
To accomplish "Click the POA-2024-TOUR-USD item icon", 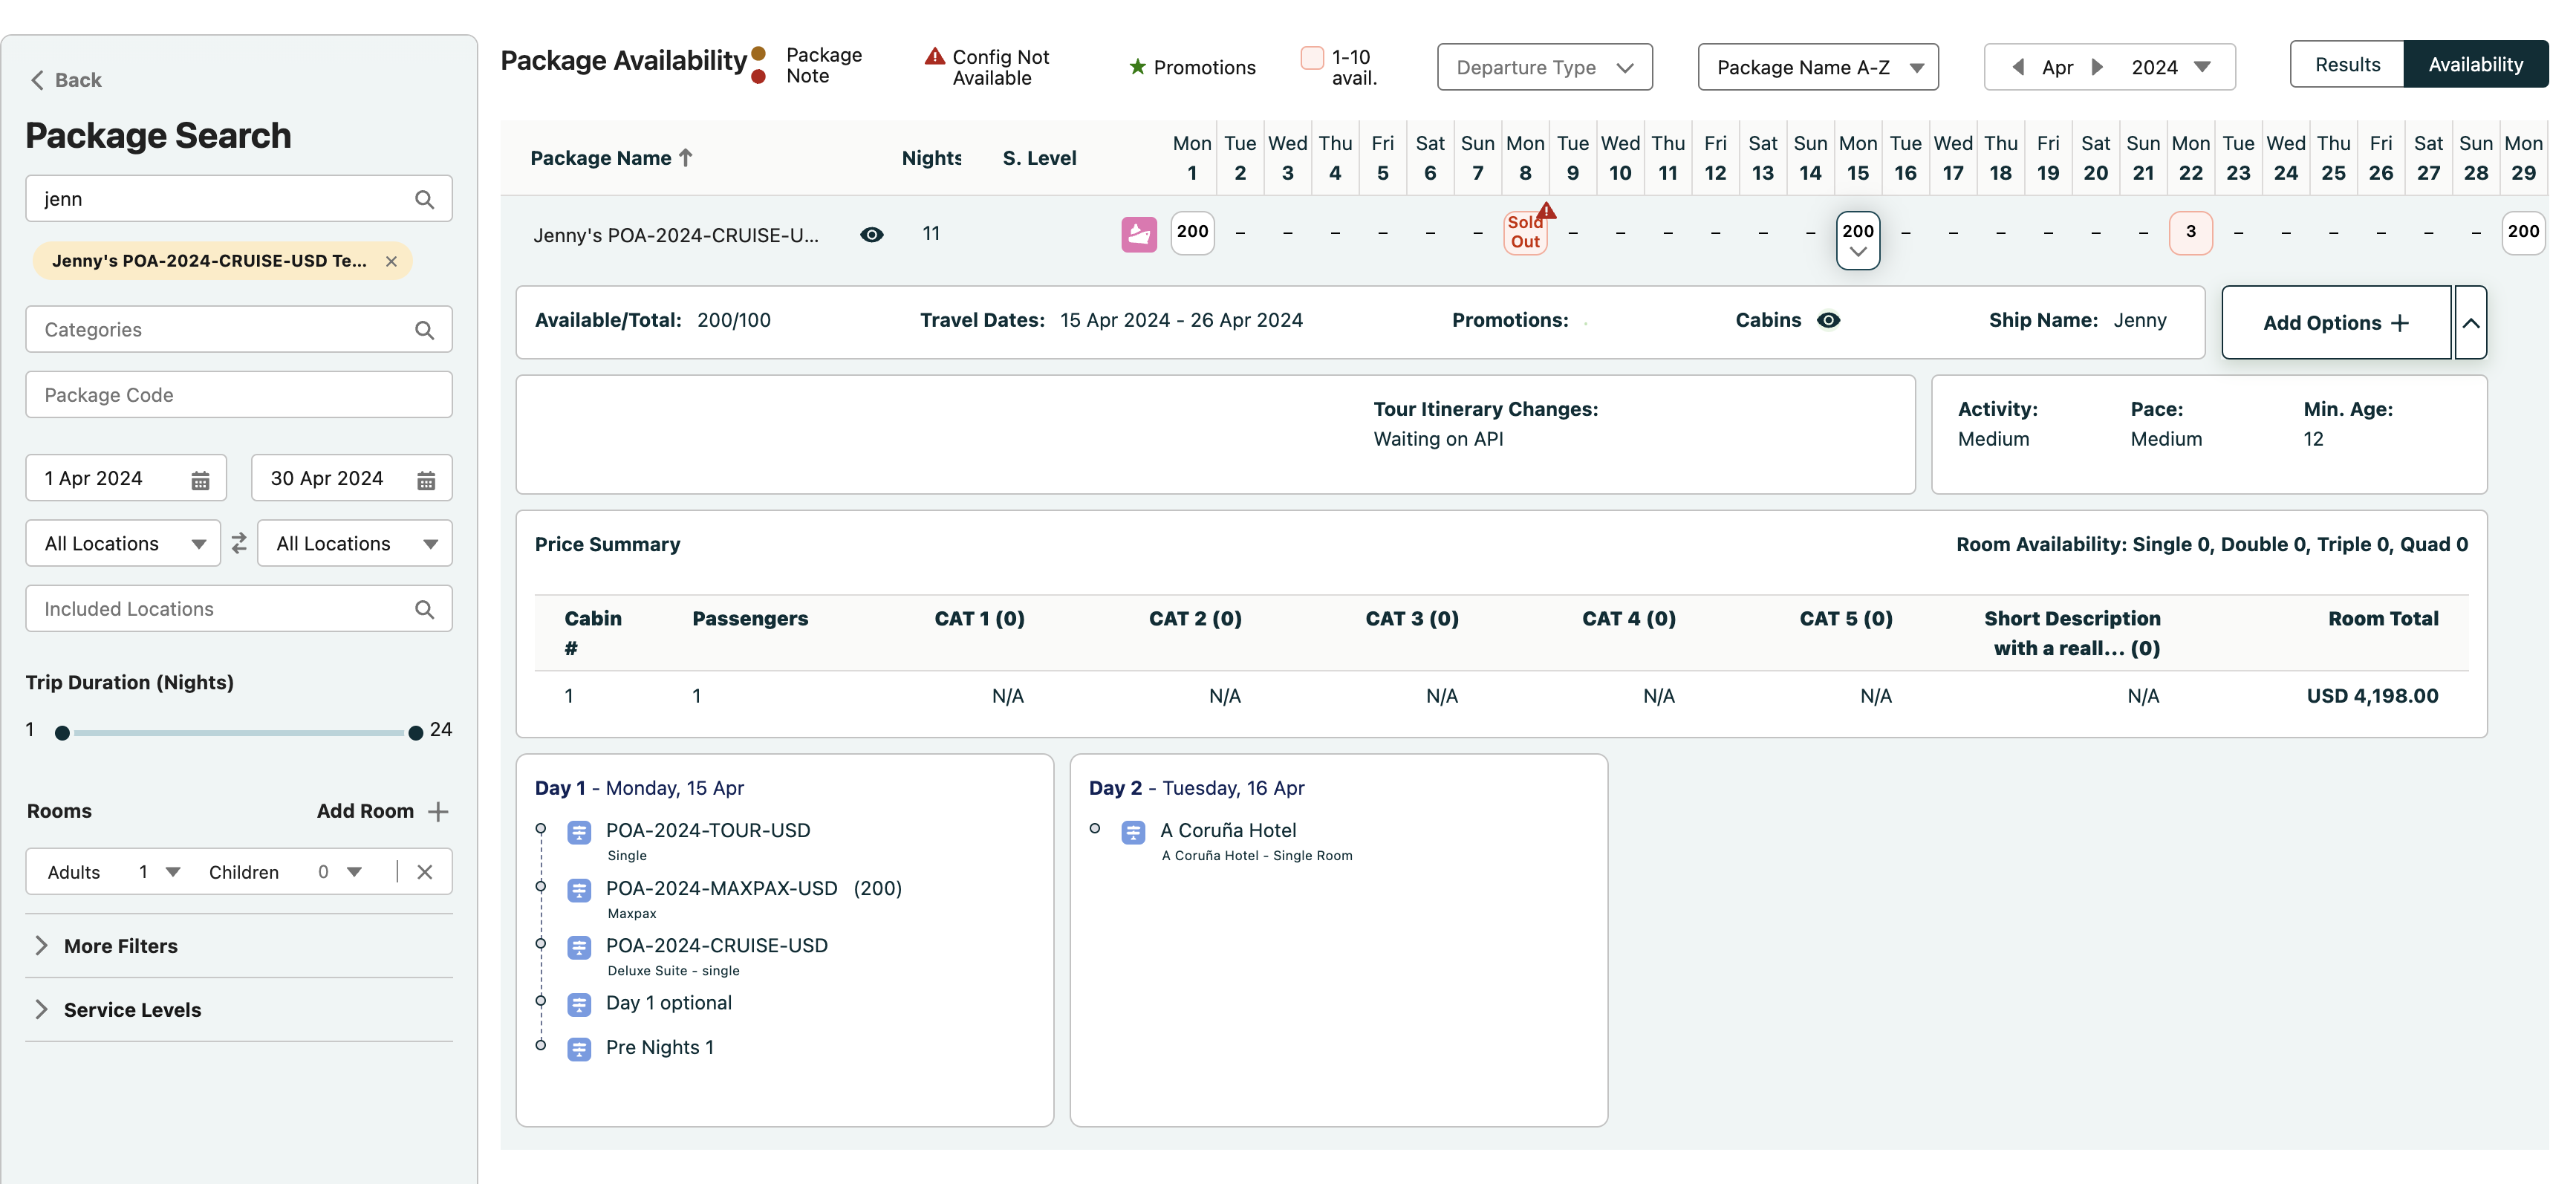I will pyautogui.click(x=579, y=832).
